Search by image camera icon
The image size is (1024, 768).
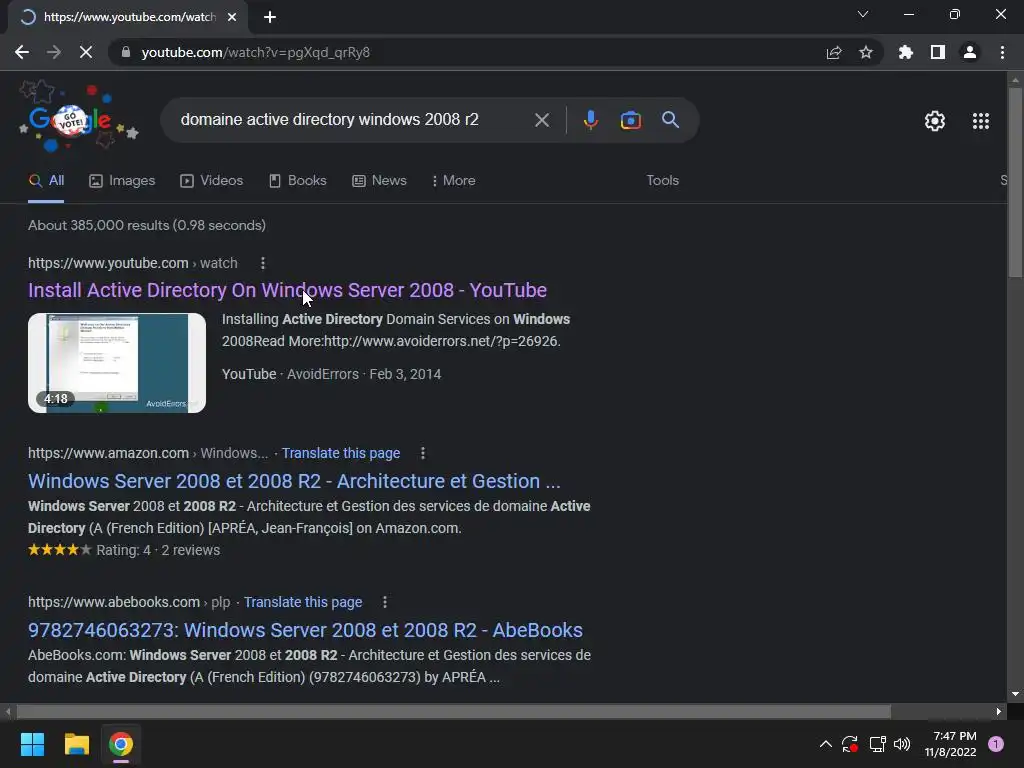click(630, 120)
